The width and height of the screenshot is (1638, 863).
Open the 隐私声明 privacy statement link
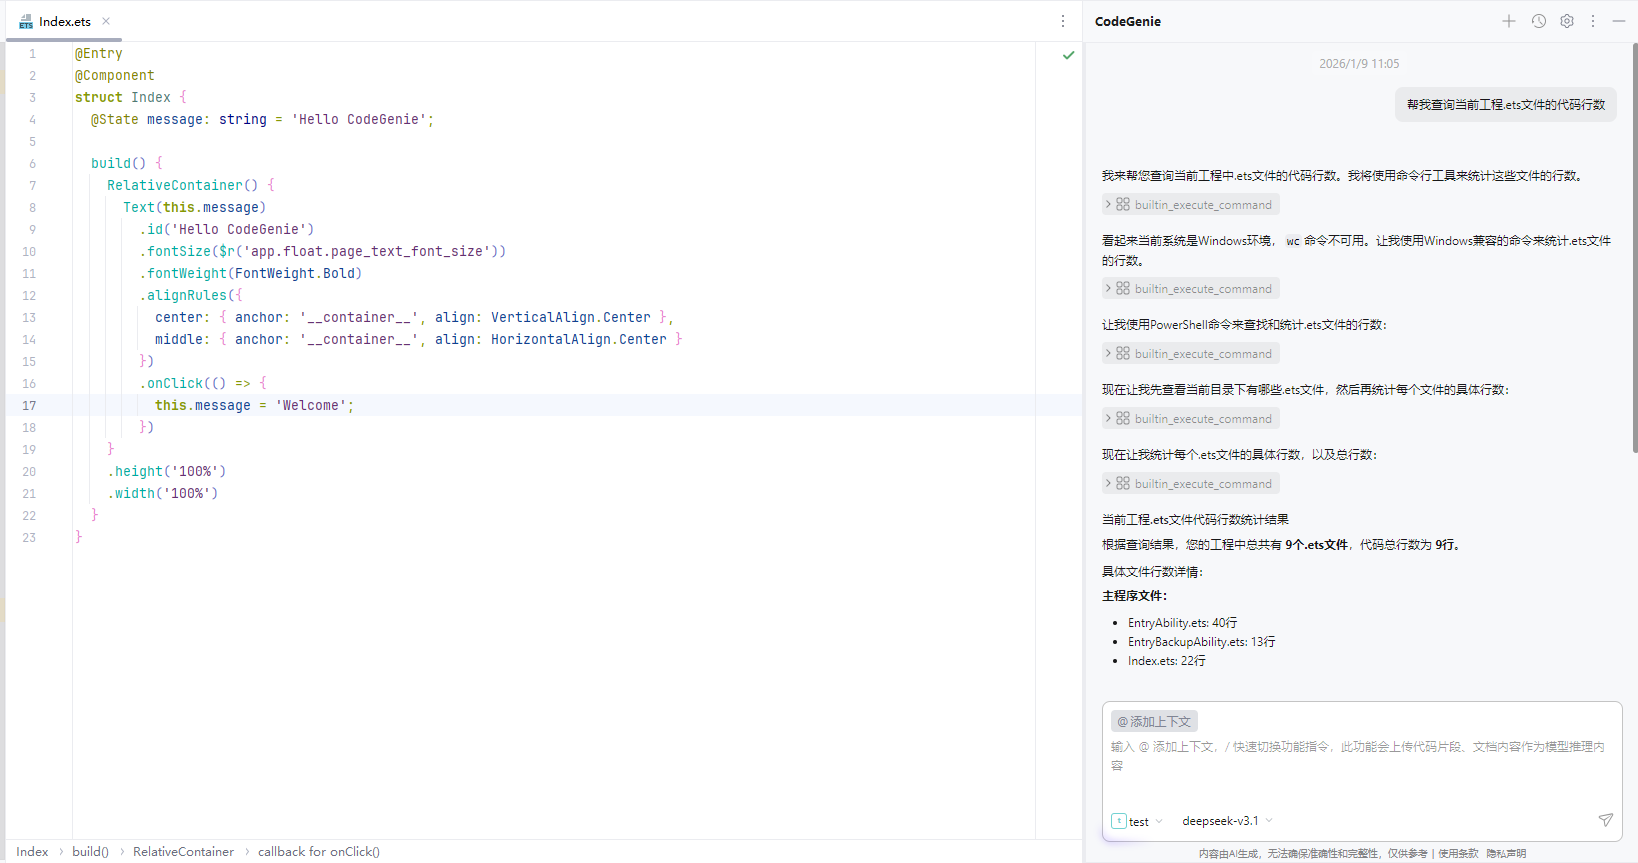(1506, 853)
